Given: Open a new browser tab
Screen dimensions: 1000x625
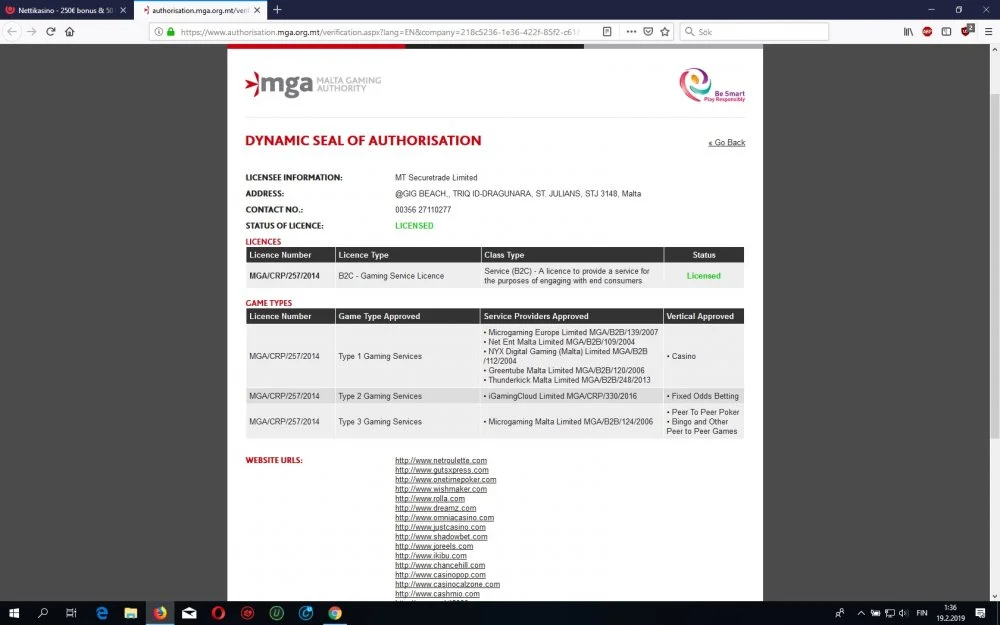Looking at the screenshot, I should tap(277, 10).
